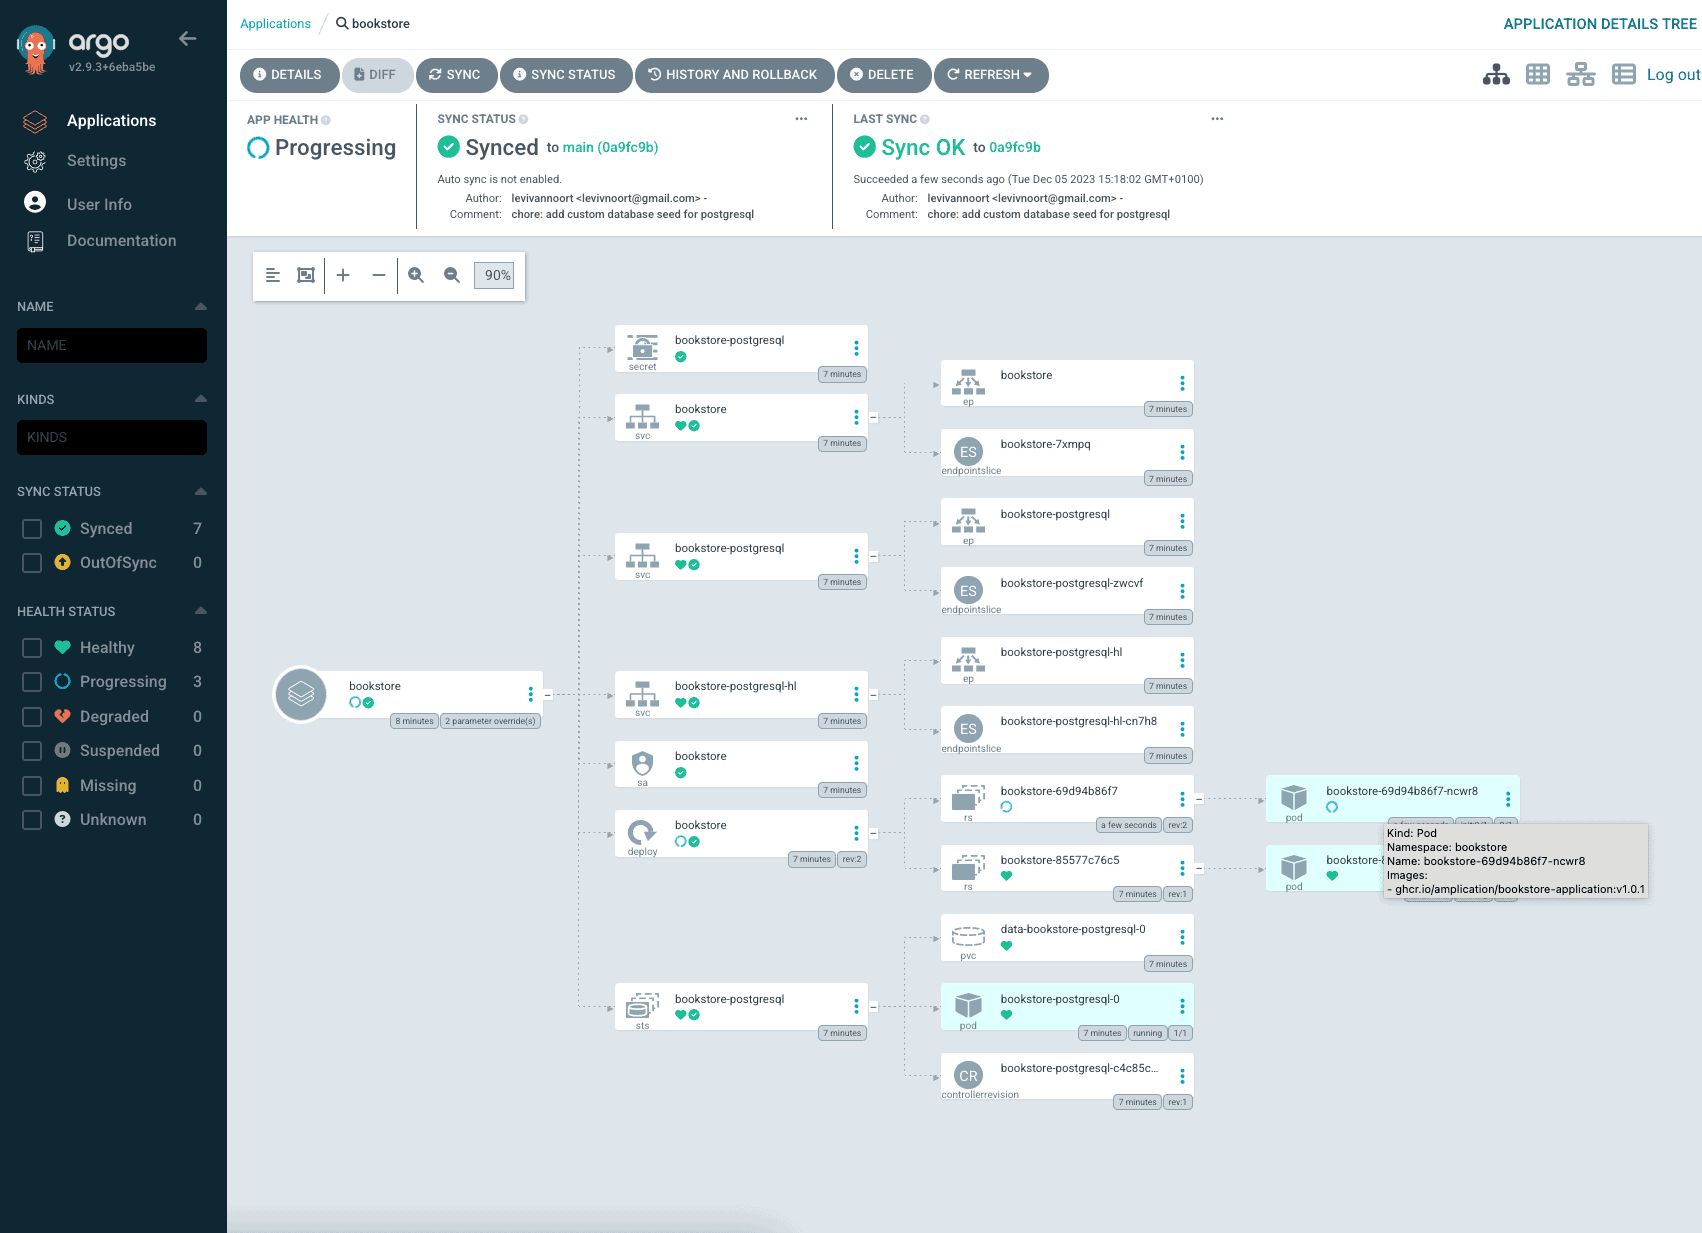Screen dimensions: 1702x1233
Task: Collapse children of bookstore root node
Action: click(547, 694)
